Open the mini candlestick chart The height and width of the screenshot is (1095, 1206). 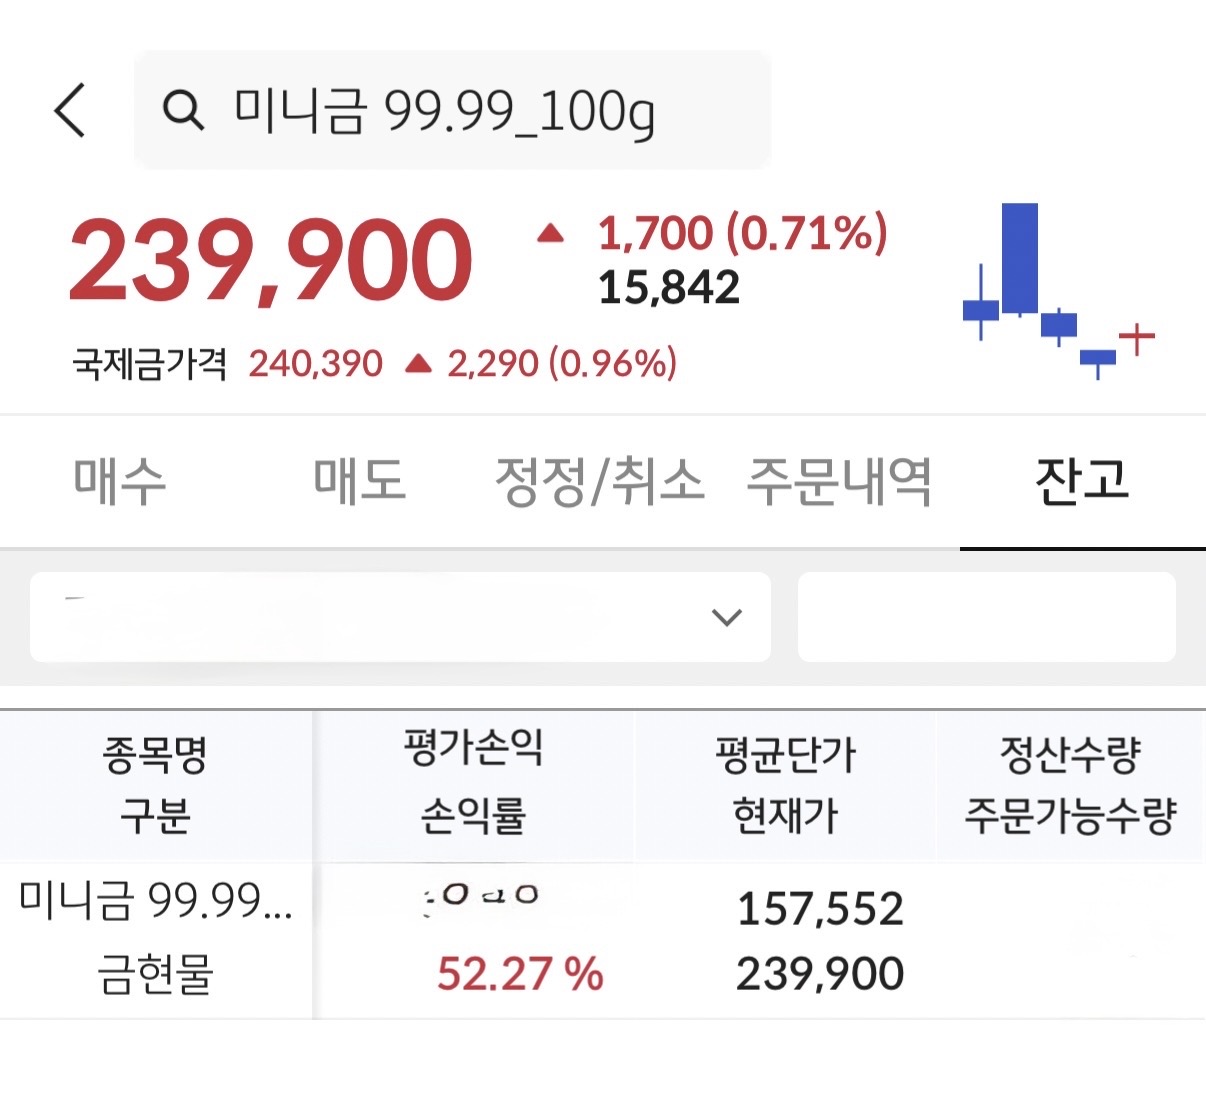click(x=1058, y=290)
